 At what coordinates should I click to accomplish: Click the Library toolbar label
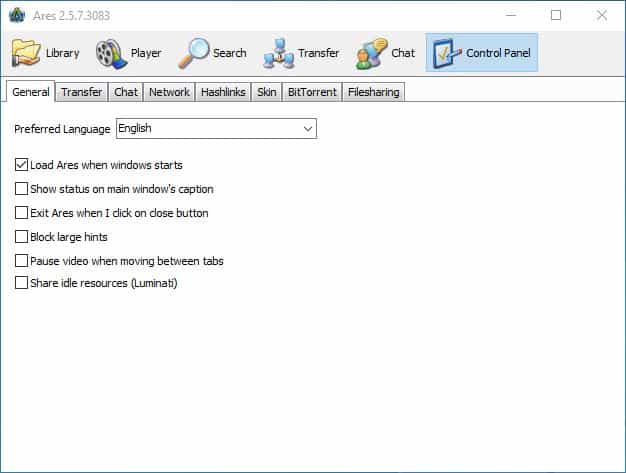(x=62, y=53)
